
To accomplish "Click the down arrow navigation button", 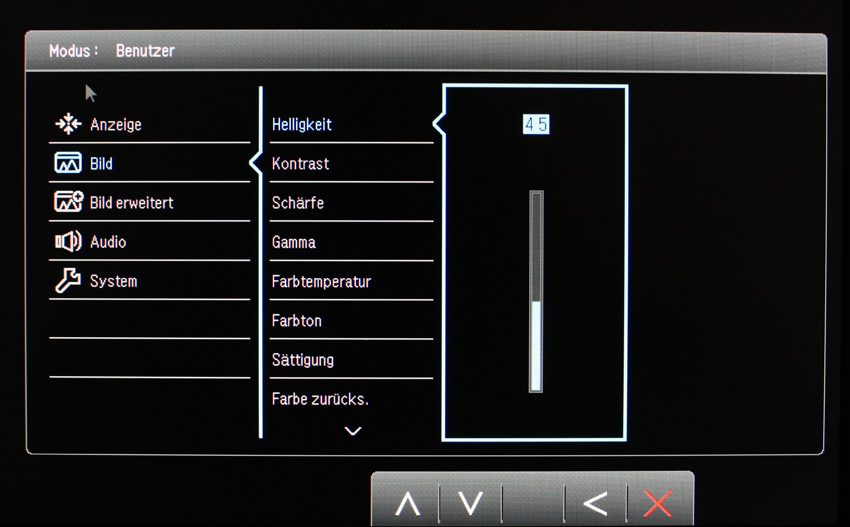I will 470,503.
